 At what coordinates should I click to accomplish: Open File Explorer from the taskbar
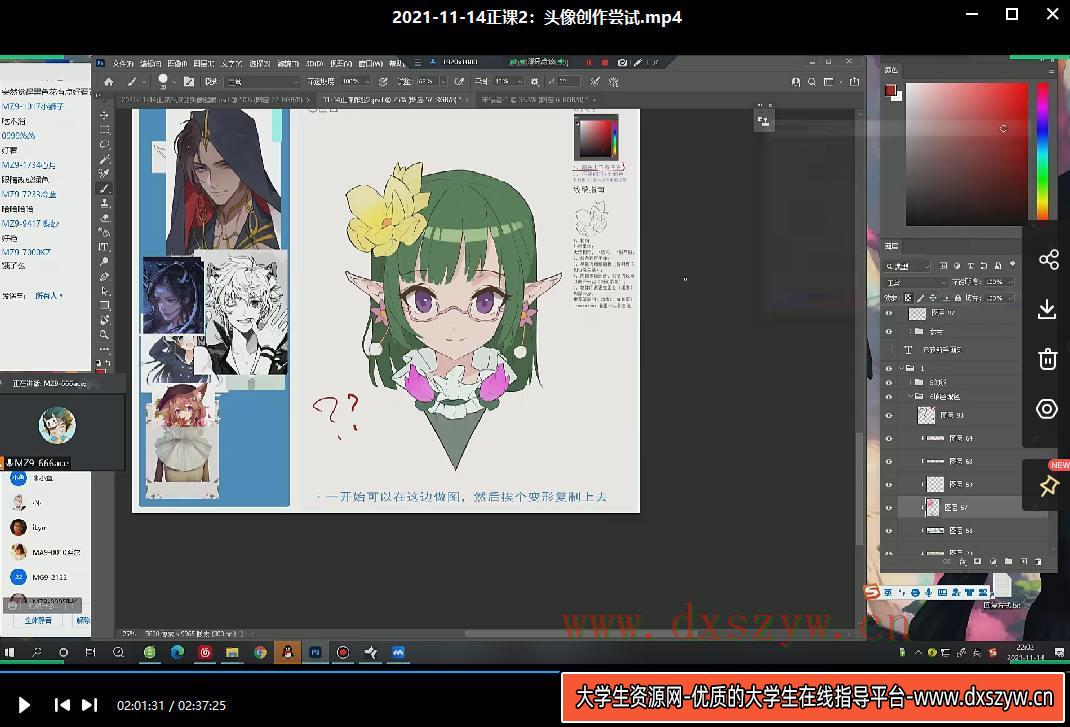coord(232,653)
